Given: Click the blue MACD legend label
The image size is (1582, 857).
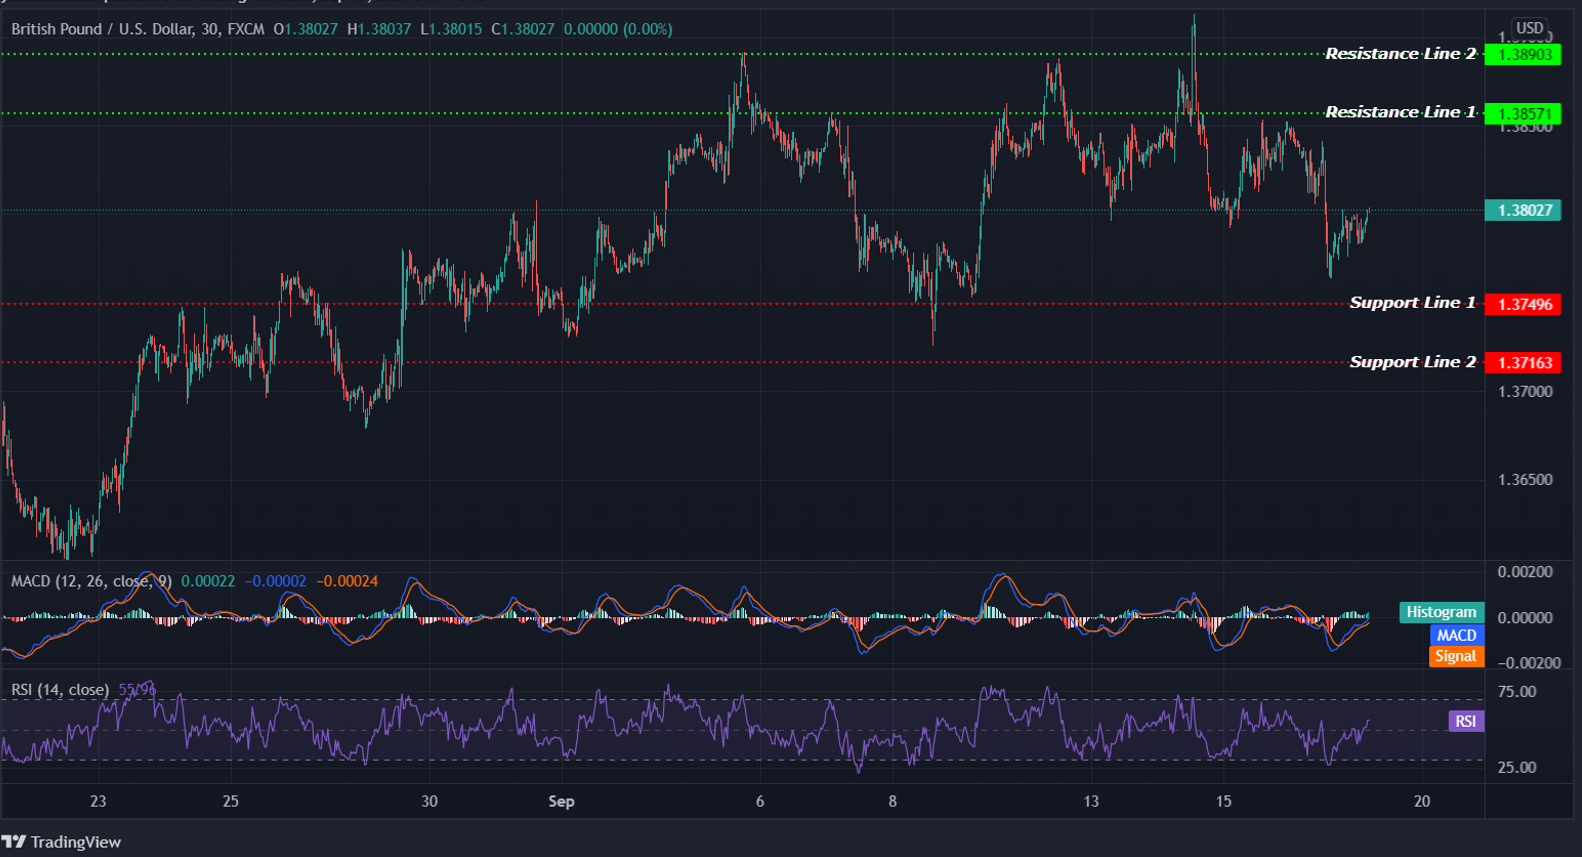Looking at the screenshot, I should [1456, 635].
